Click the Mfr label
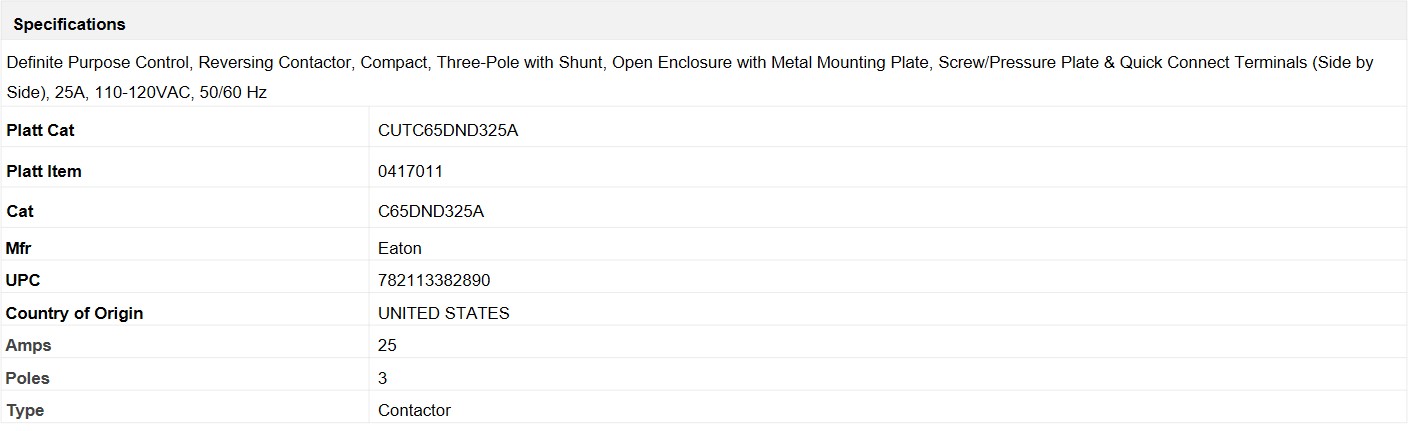The image size is (1408, 431). (20, 248)
